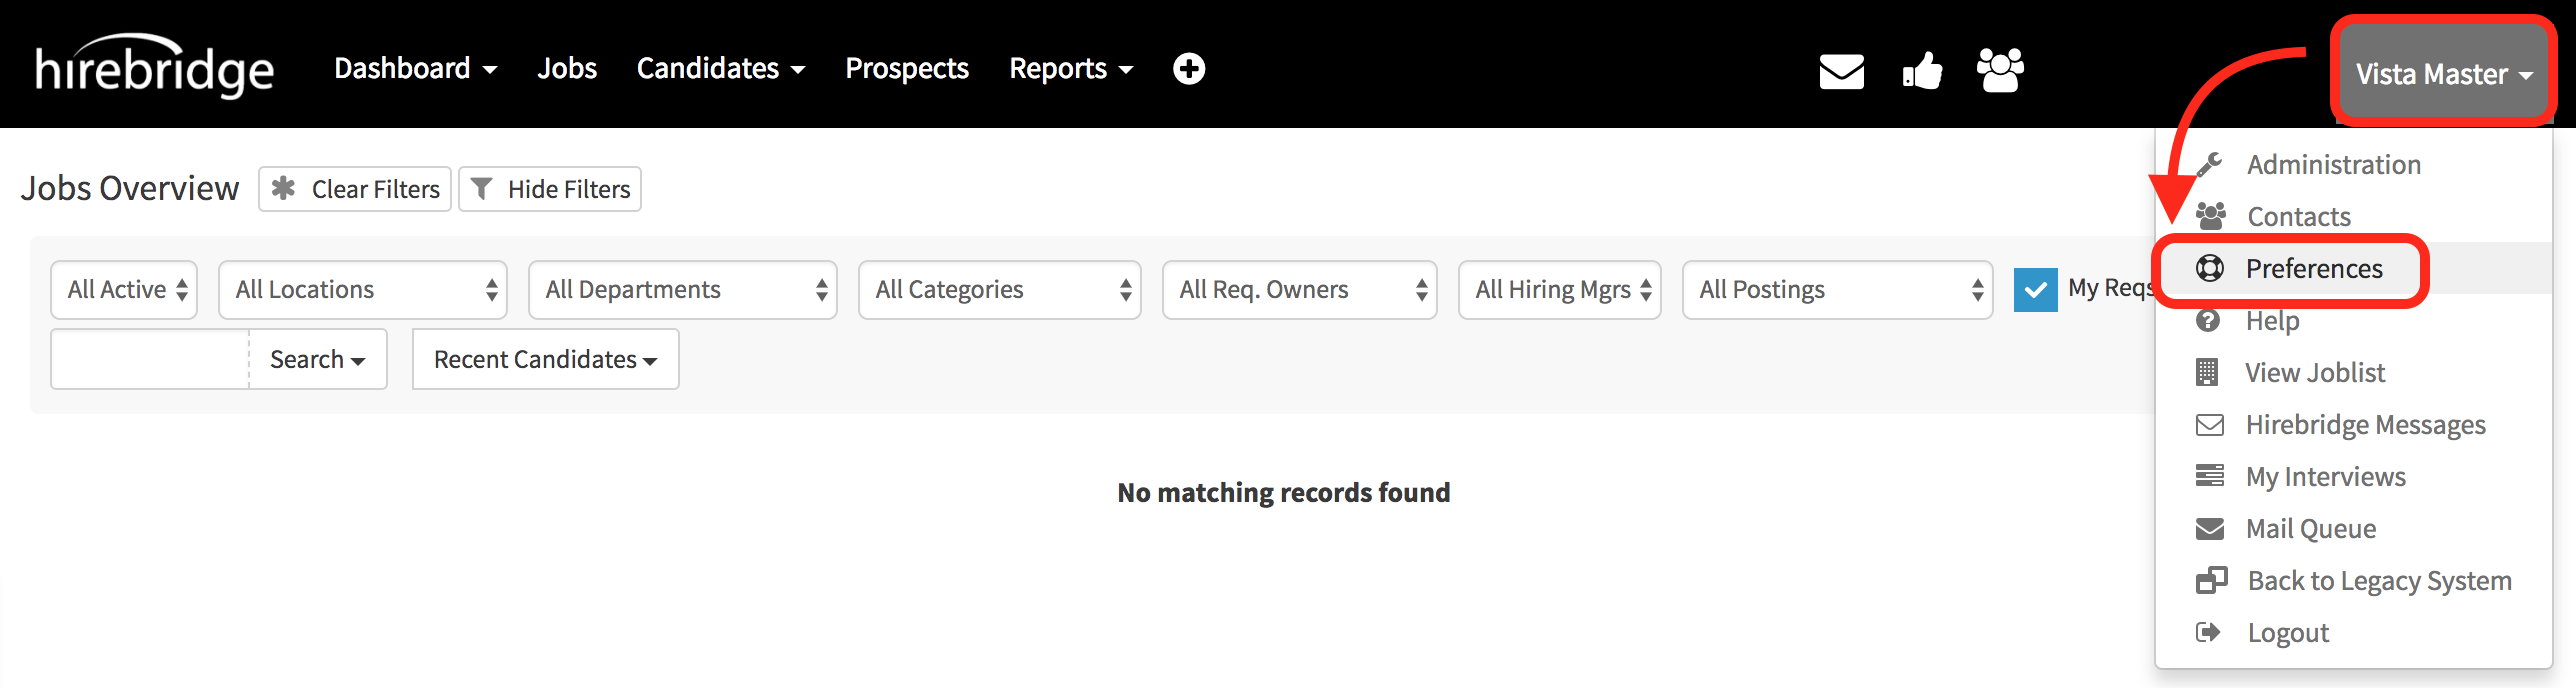Image resolution: width=2576 pixels, height=688 pixels.
Task: Toggle the My Reqs checkbox
Action: point(2035,290)
